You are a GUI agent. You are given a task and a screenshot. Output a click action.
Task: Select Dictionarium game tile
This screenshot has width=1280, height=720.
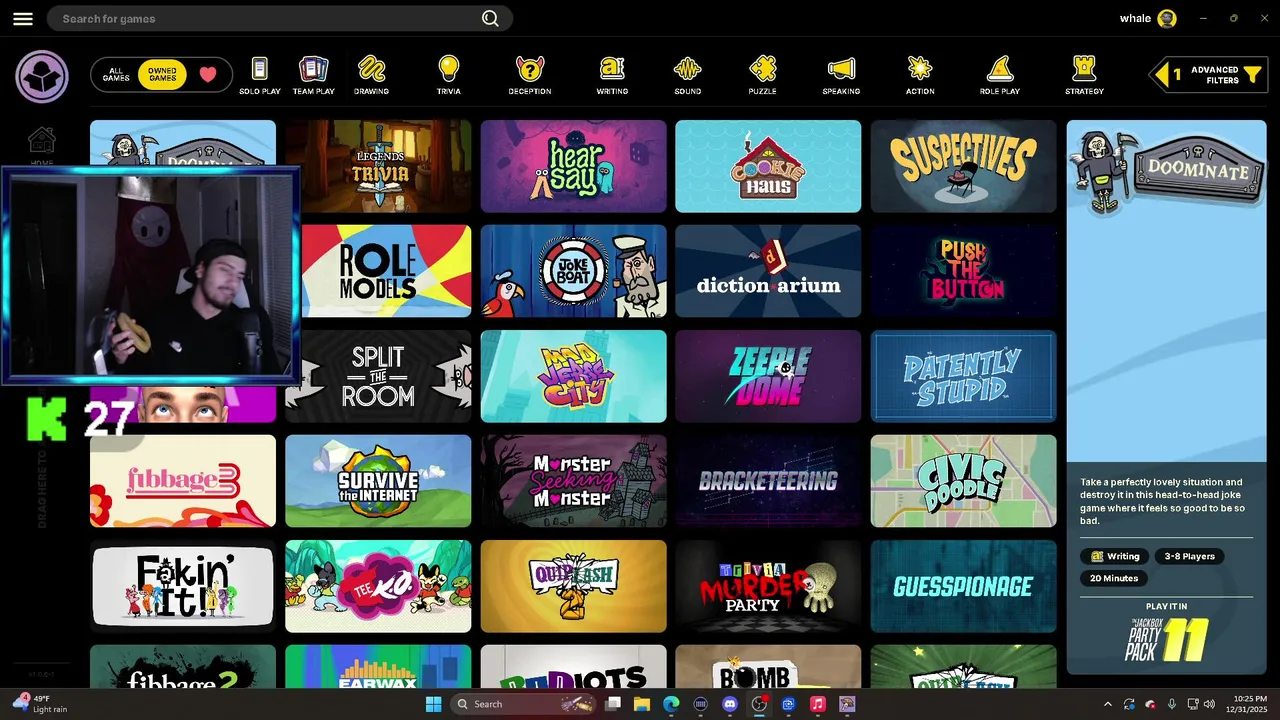click(x=768, y=271)
